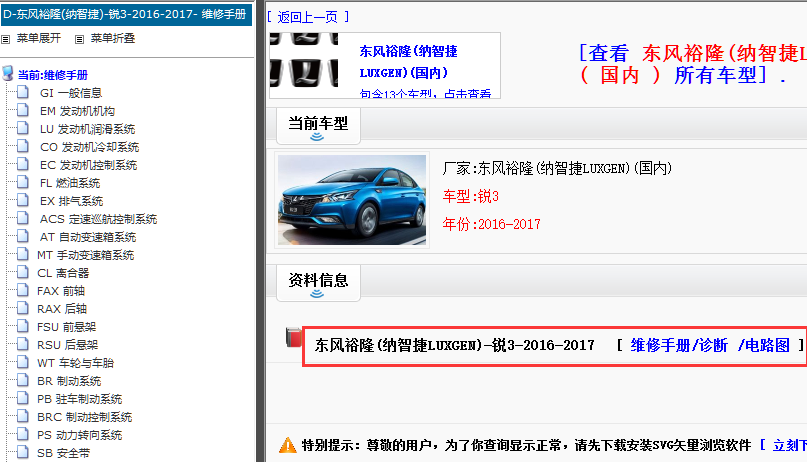Viewport: 807px width, 462px height.
Task: Open SB 安全带 section
Action: 63,453
